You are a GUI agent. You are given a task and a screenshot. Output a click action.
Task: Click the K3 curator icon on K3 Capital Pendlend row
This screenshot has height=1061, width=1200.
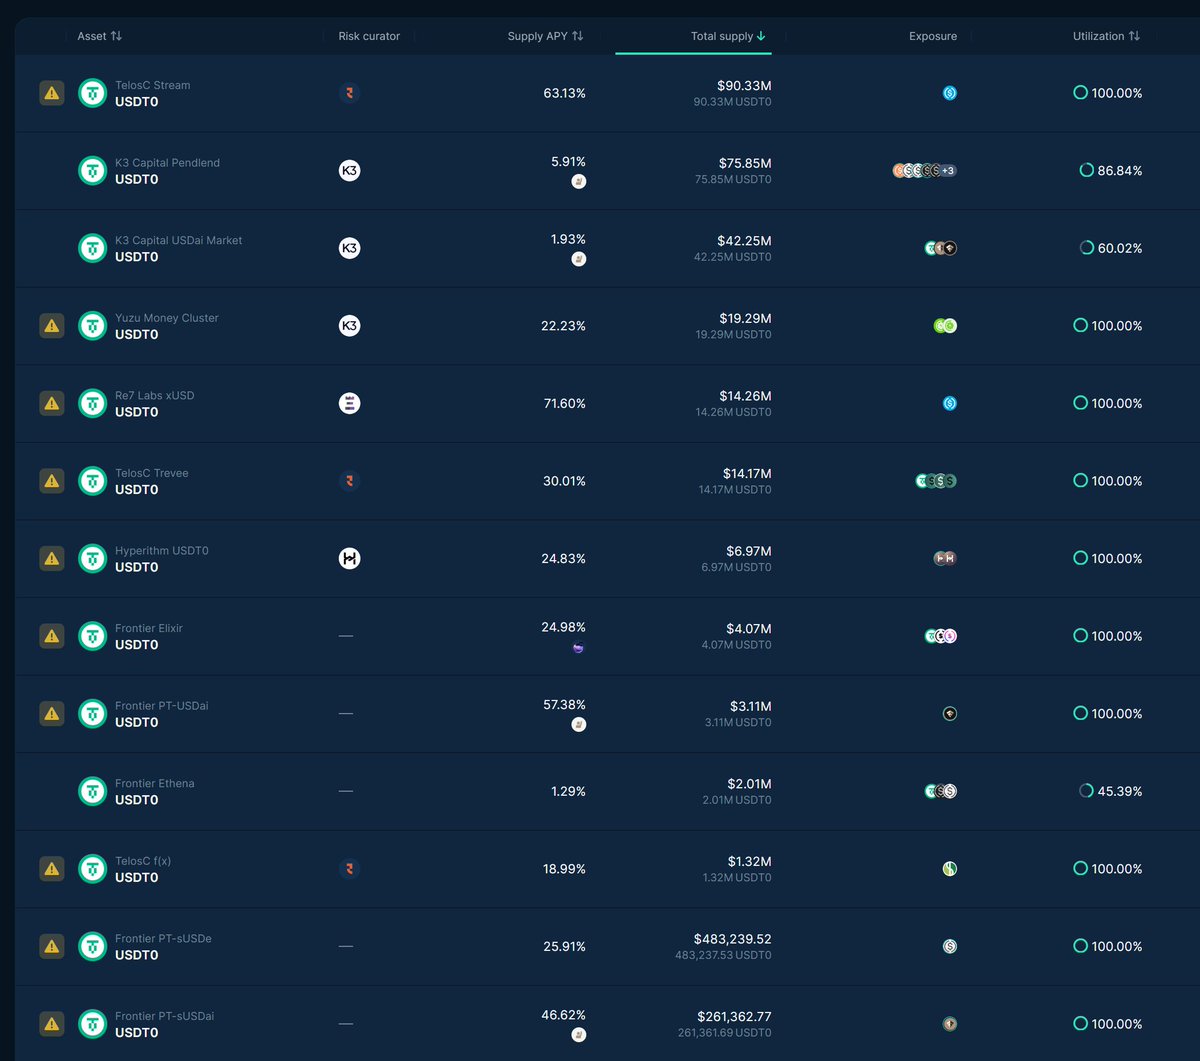pyautogui.click(x=349, y=171)
